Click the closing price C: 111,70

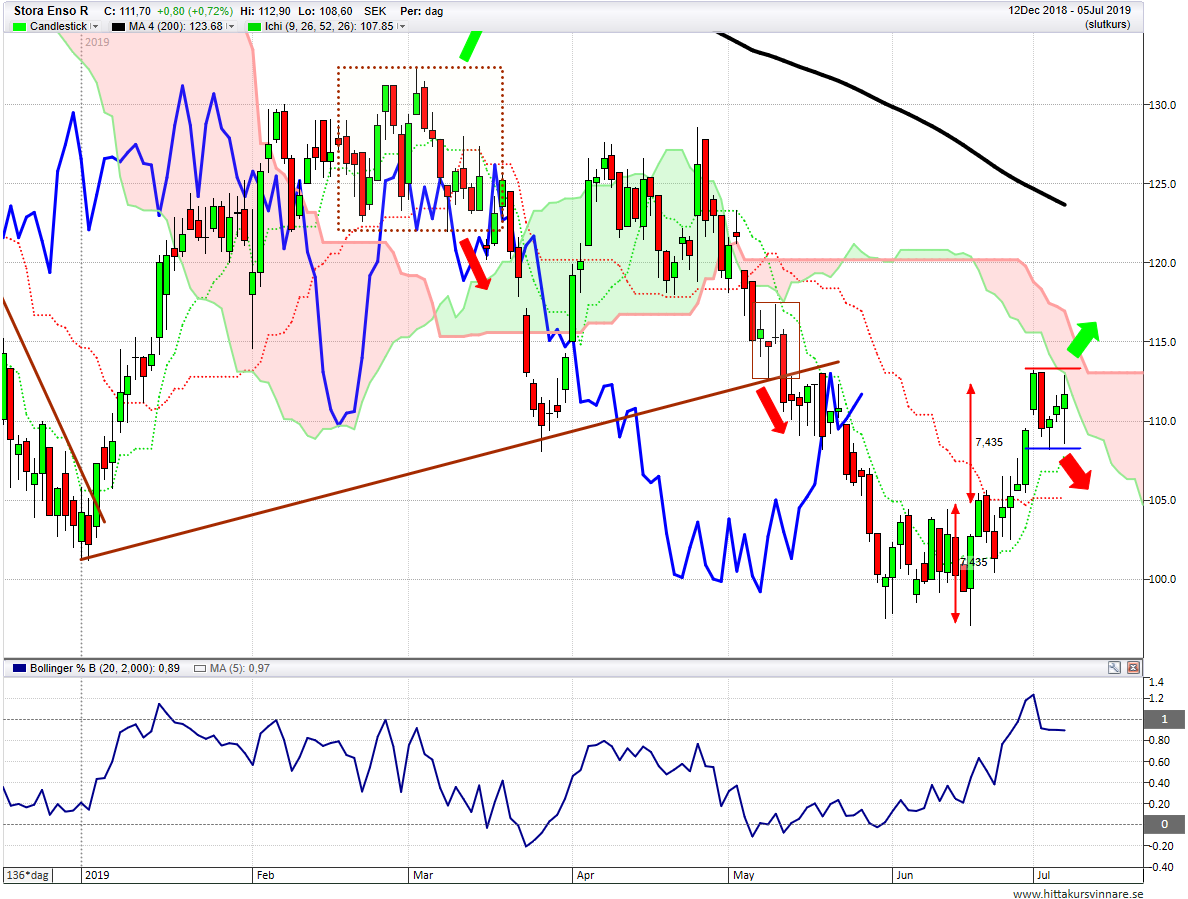click(127, 11)
